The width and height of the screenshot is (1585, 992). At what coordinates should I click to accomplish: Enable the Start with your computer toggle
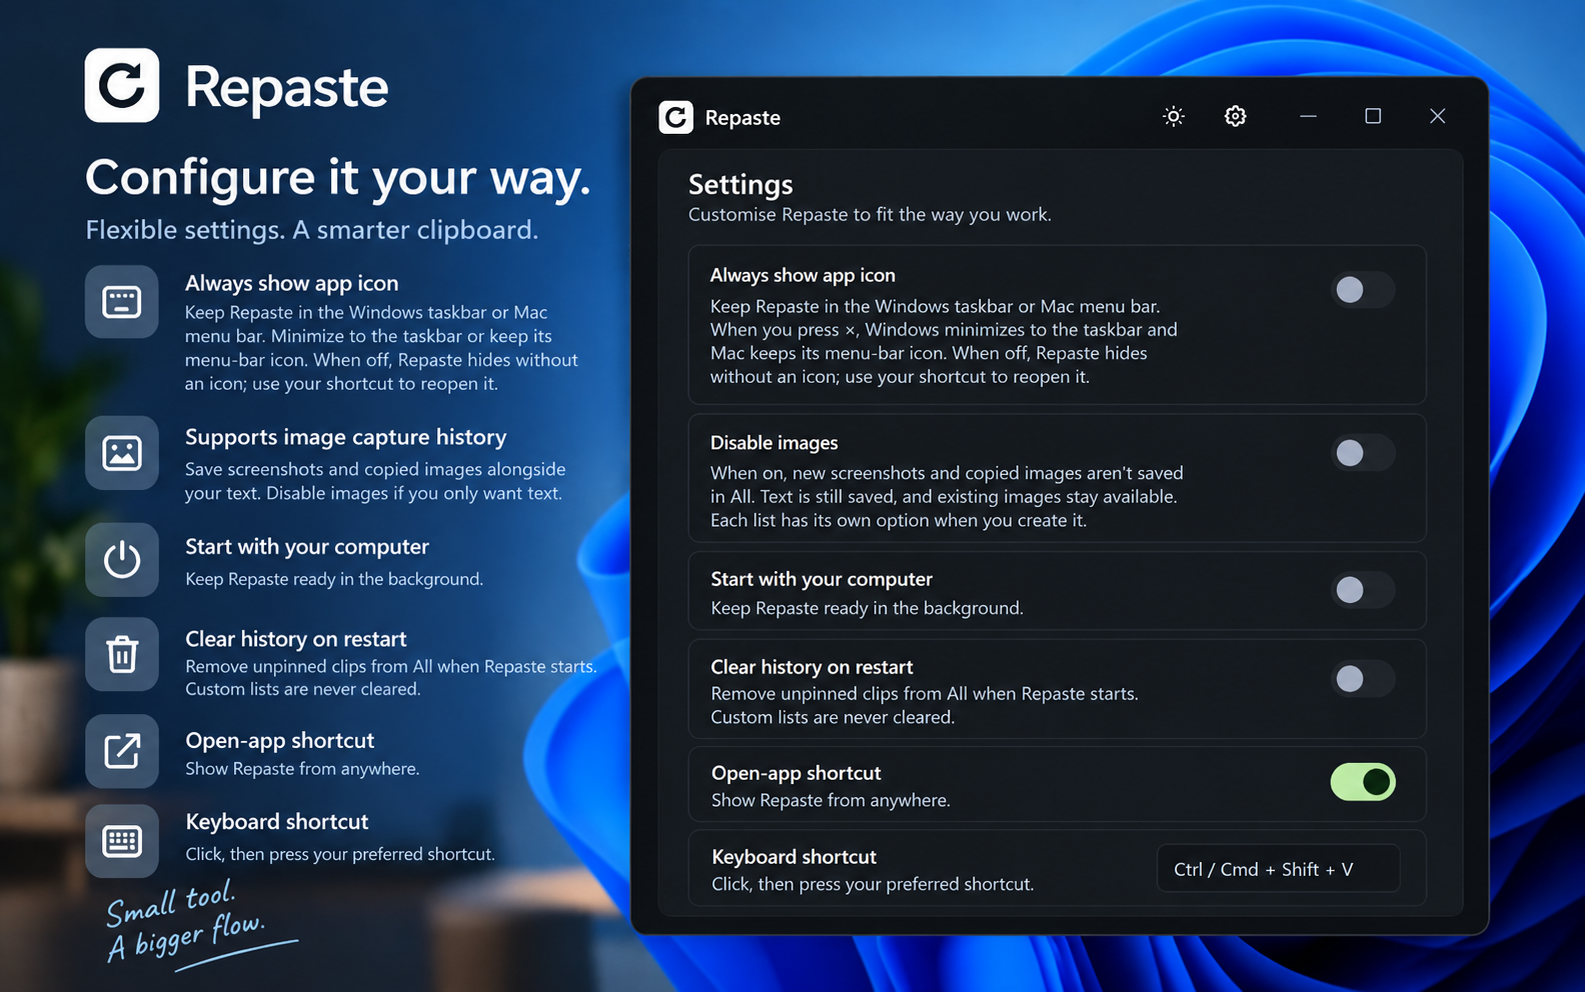(1362, 590)
